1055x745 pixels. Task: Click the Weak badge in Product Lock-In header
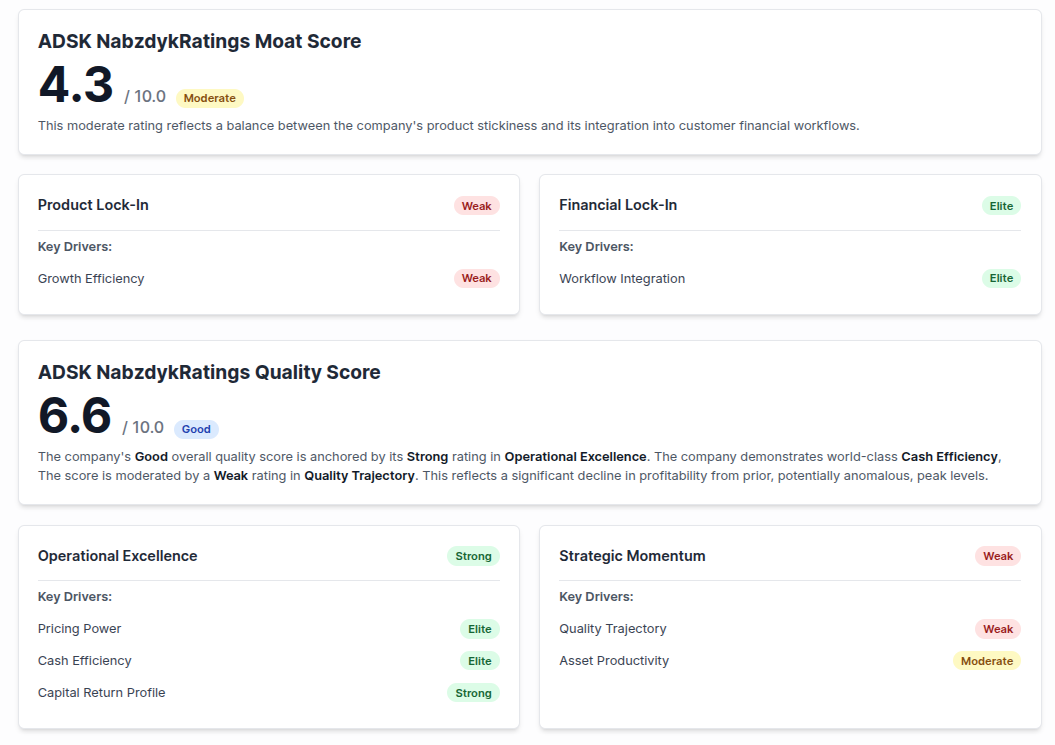[476, 206]
